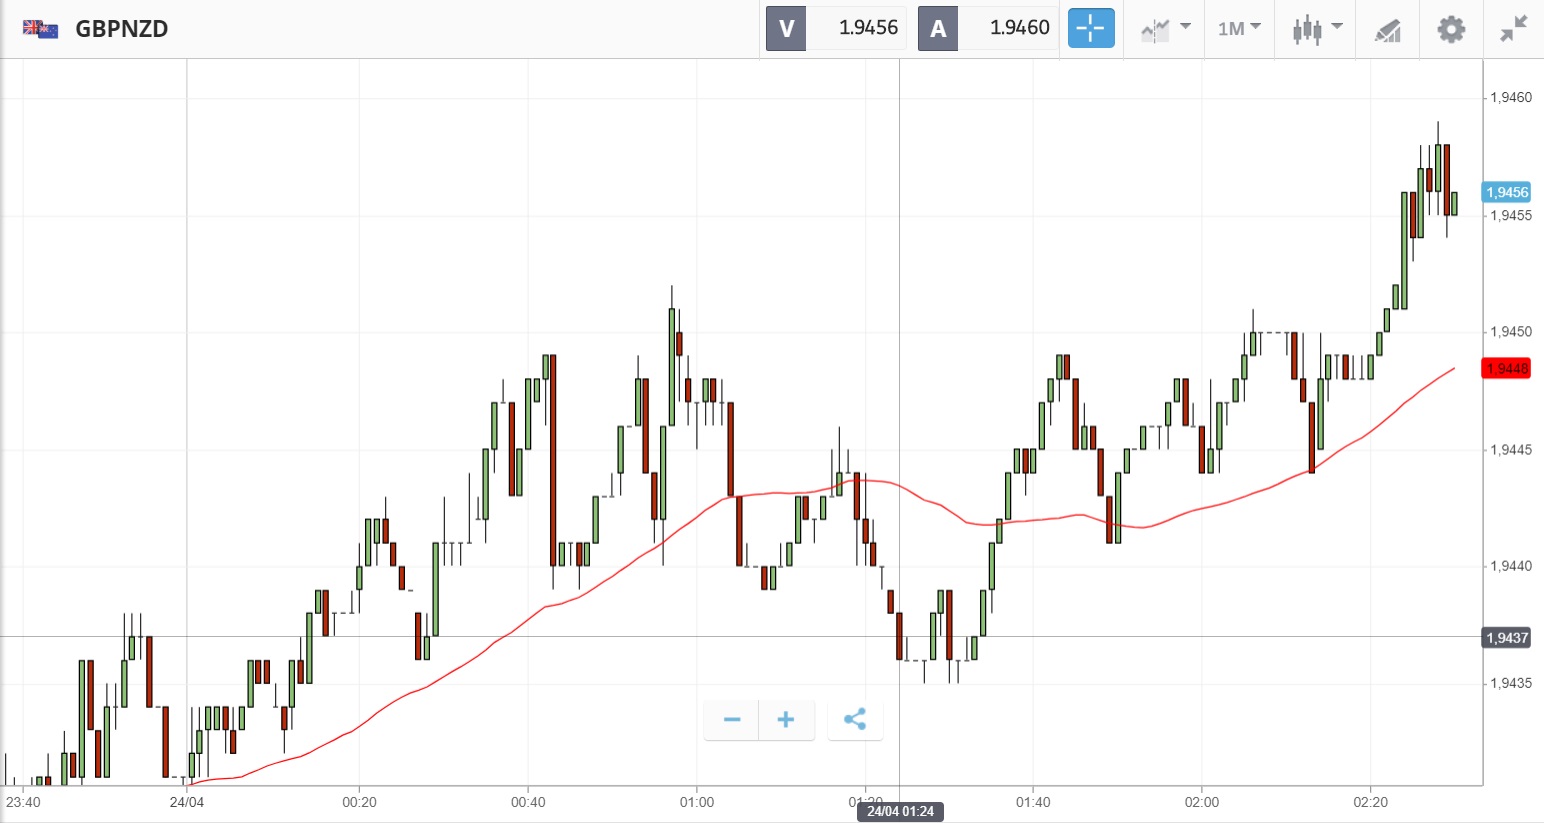
Task: Open the candlestick chart type dropdown
Action: click(1316, 29)
